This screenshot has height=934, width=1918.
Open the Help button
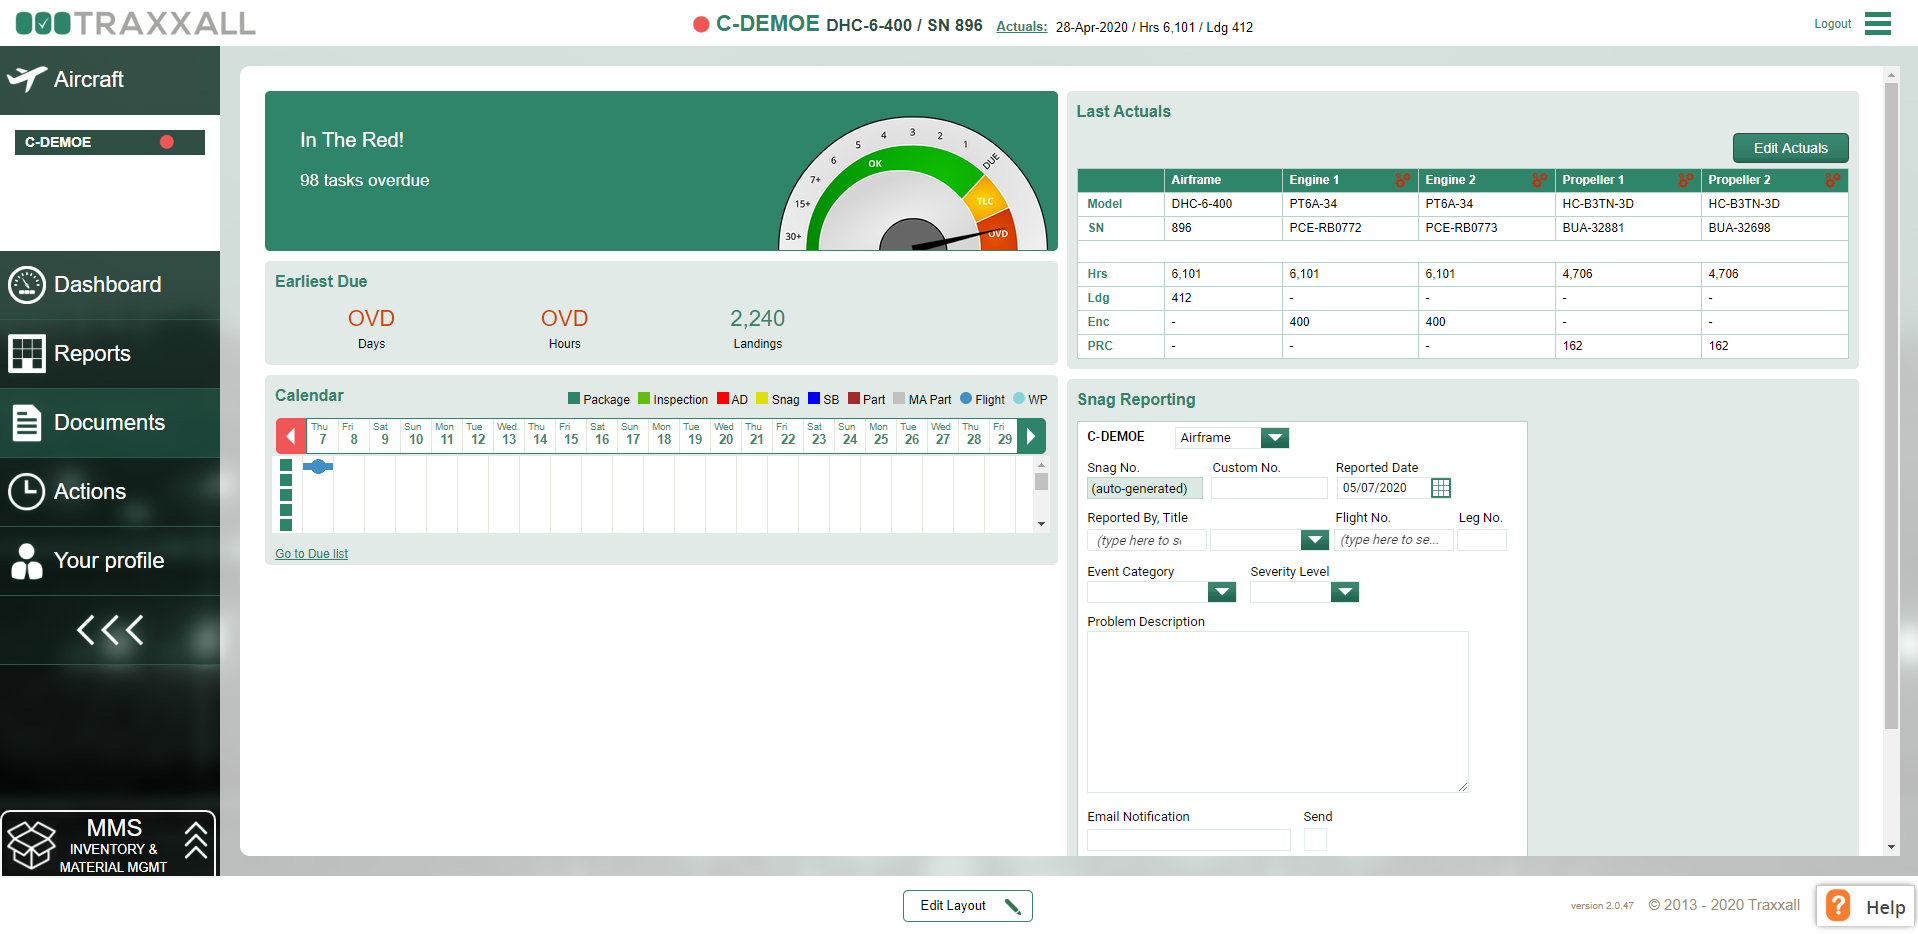(x=1866, y=907)
